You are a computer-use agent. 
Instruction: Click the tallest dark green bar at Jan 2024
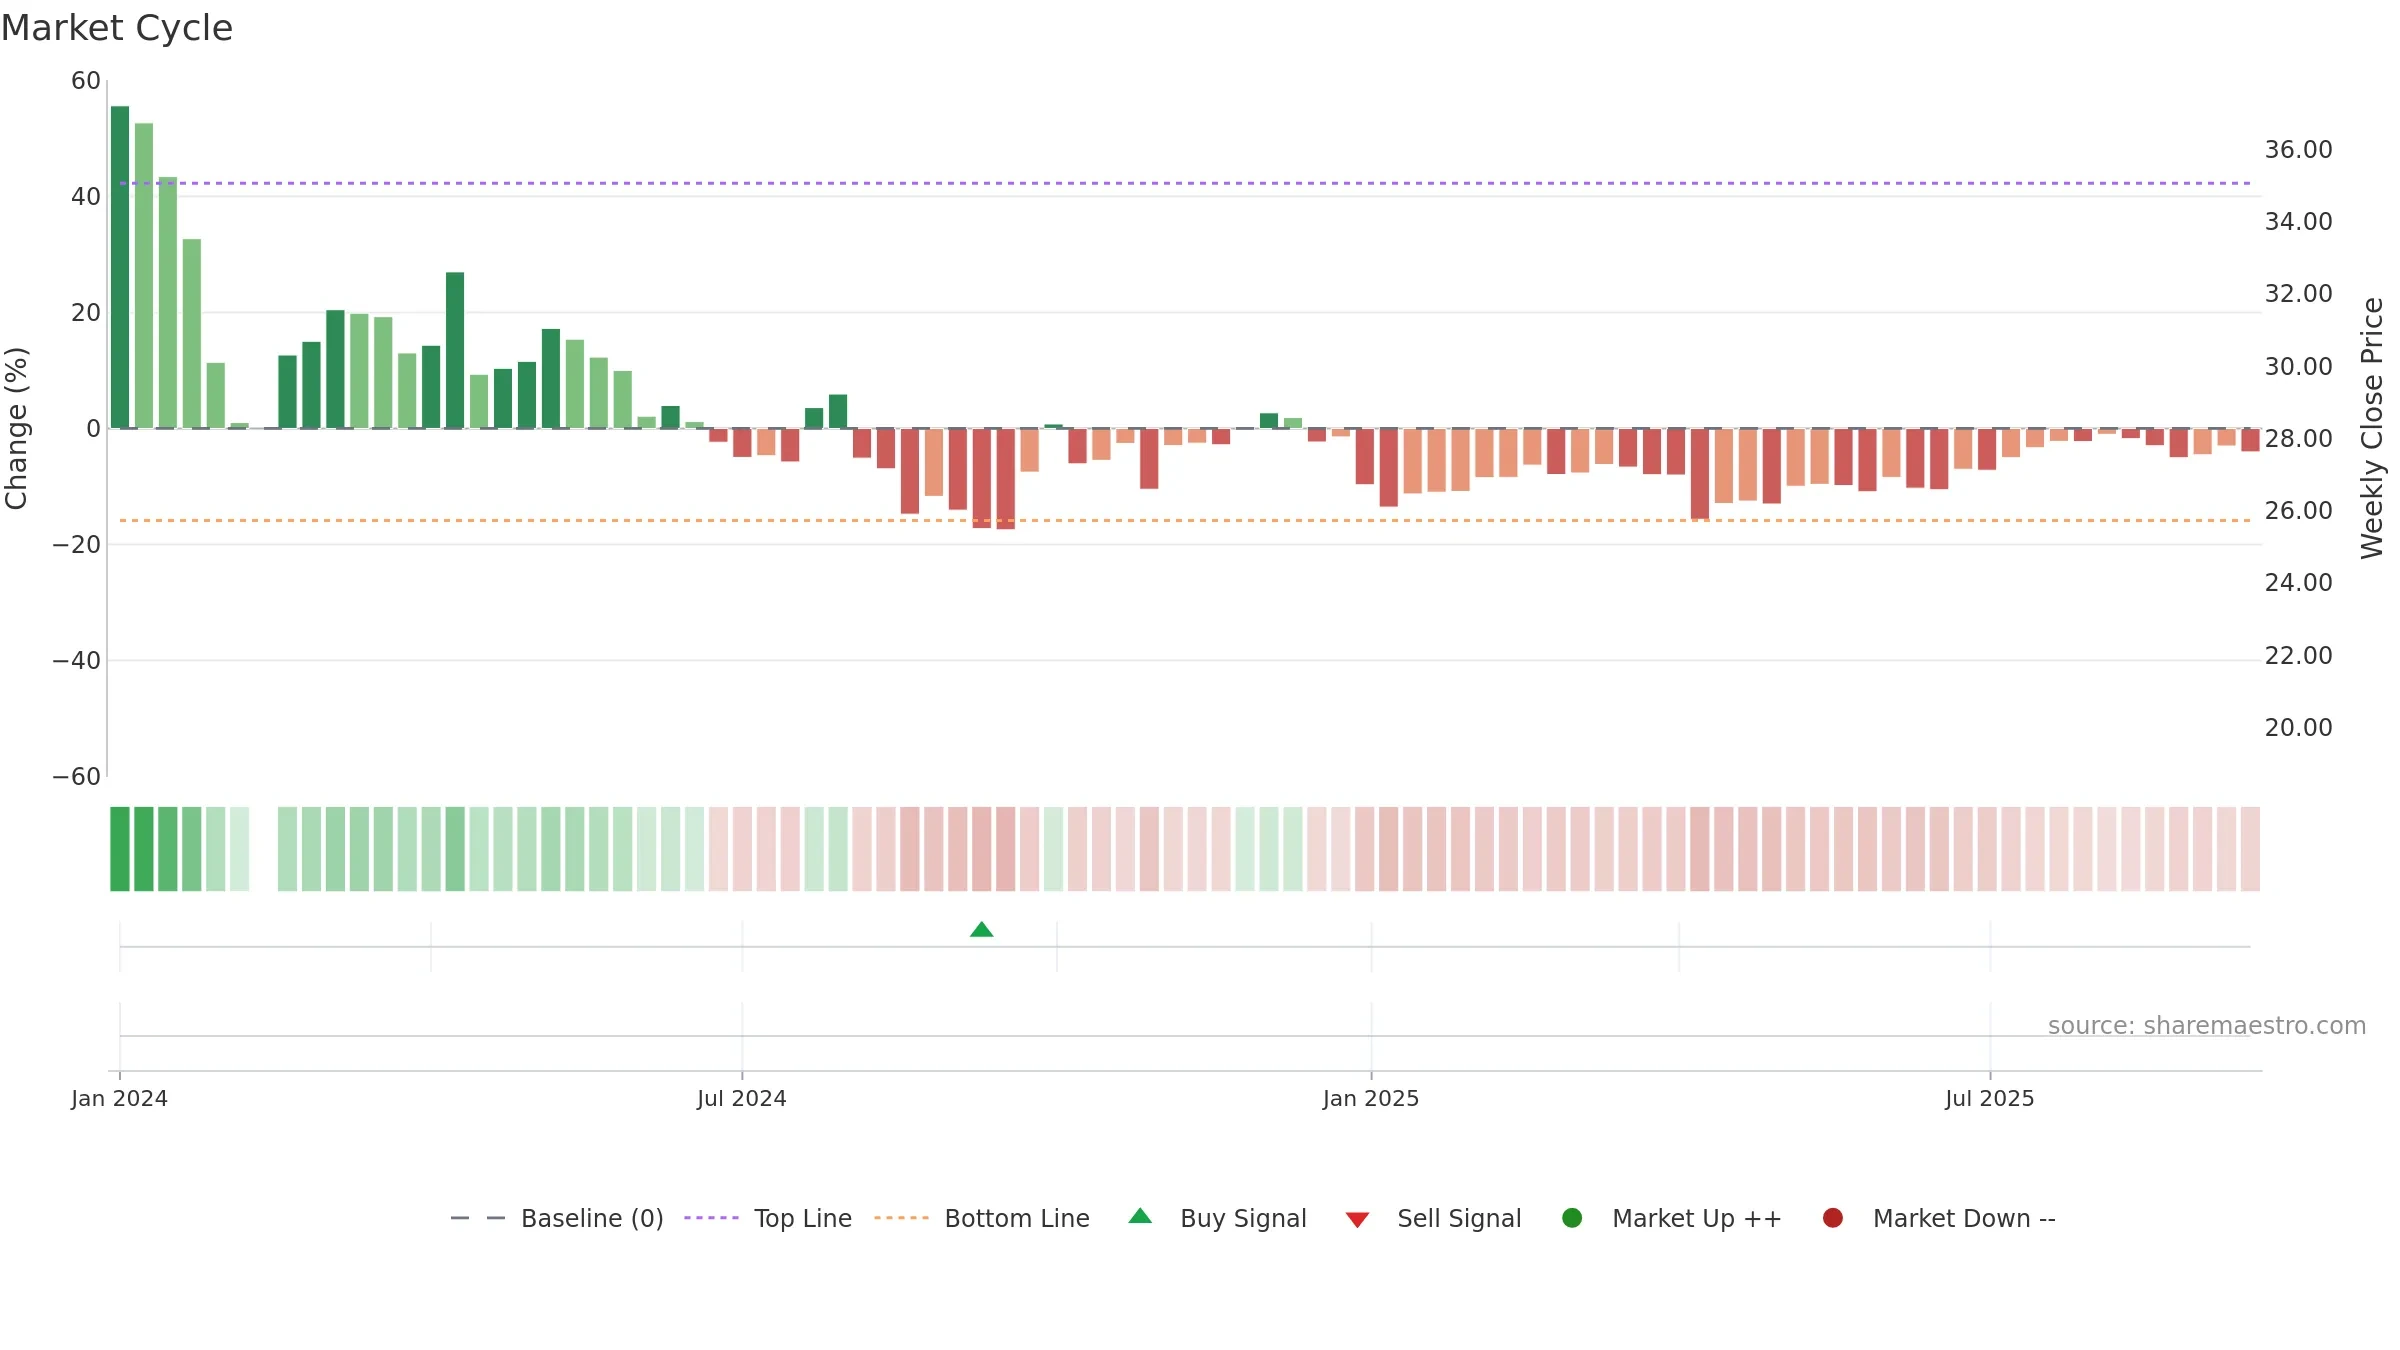click(x=120, y=267)
